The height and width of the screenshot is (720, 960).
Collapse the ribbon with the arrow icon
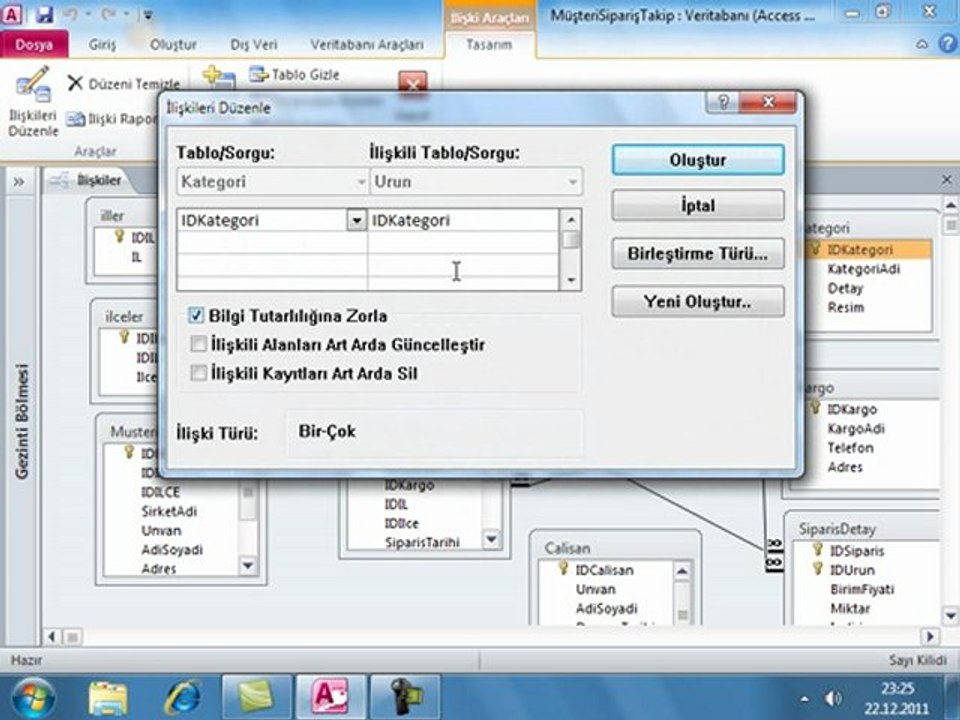pos(922,44)
